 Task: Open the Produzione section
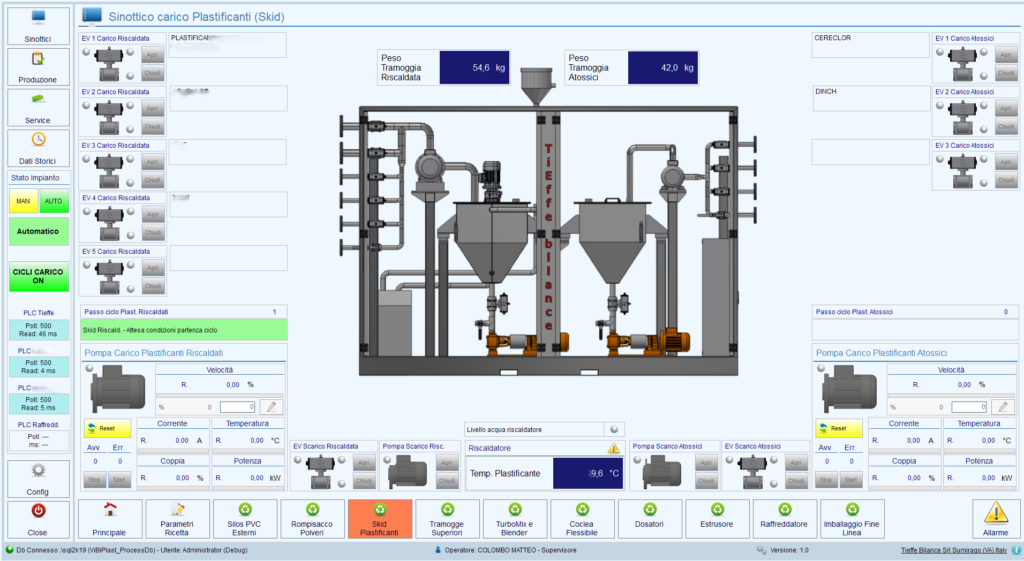point(38,67)
